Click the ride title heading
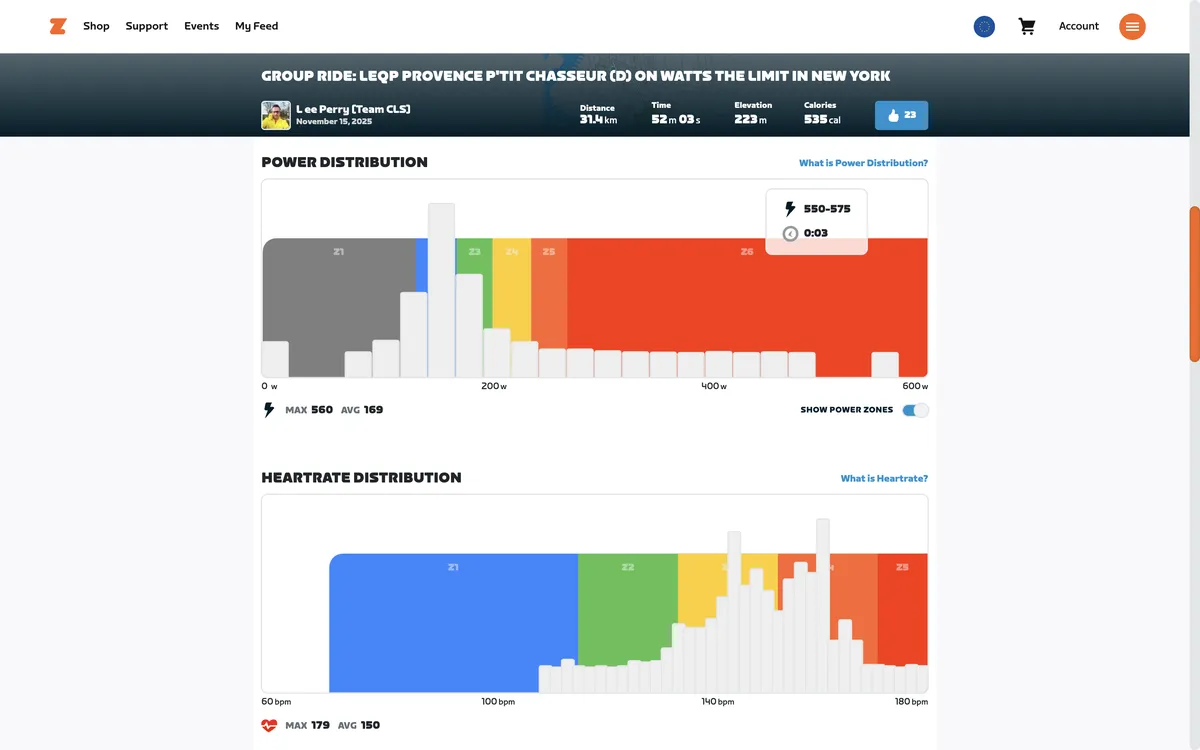Screen dimensions: 1200x750 click(576, 76)
